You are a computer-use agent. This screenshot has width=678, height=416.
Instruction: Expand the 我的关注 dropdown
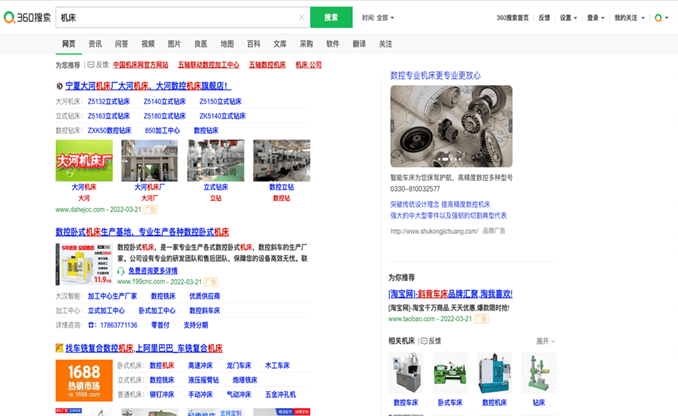click(629, 18)
